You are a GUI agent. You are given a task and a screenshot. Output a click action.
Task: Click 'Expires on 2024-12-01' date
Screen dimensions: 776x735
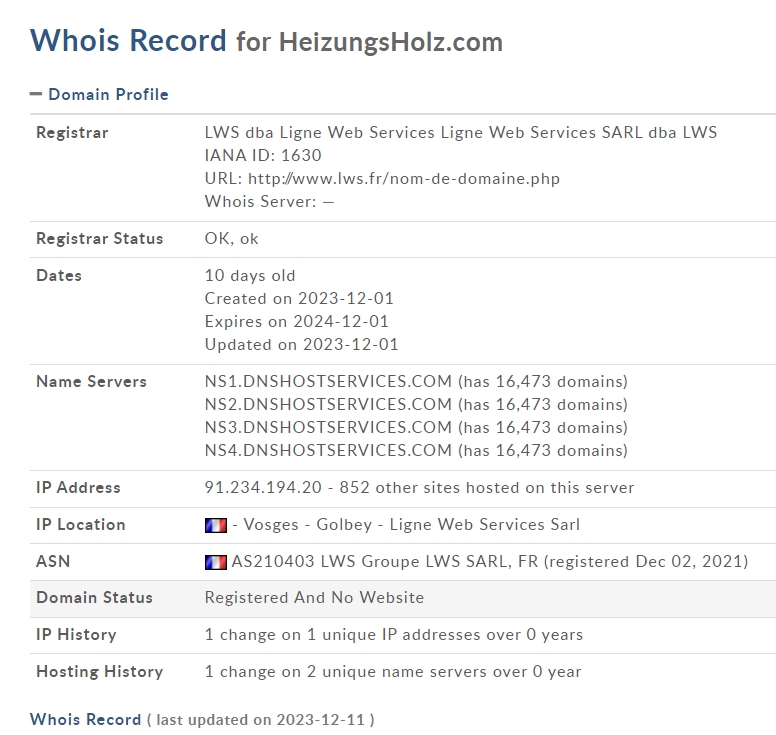[x=297, y=322]
